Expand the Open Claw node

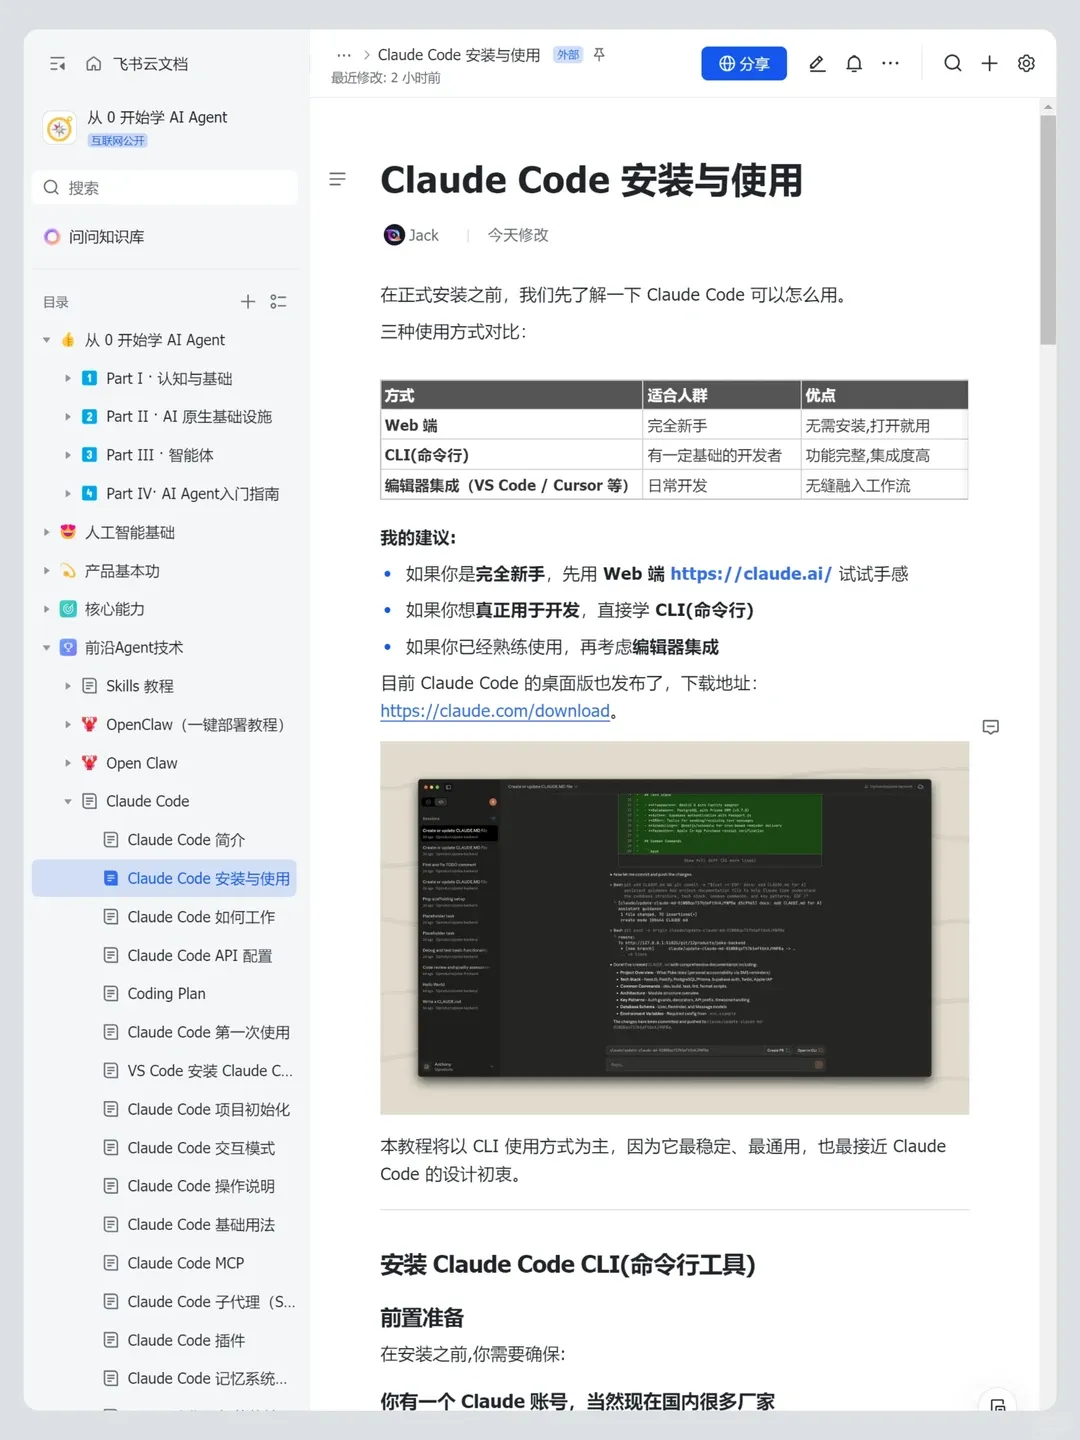(x=68, y=763)
